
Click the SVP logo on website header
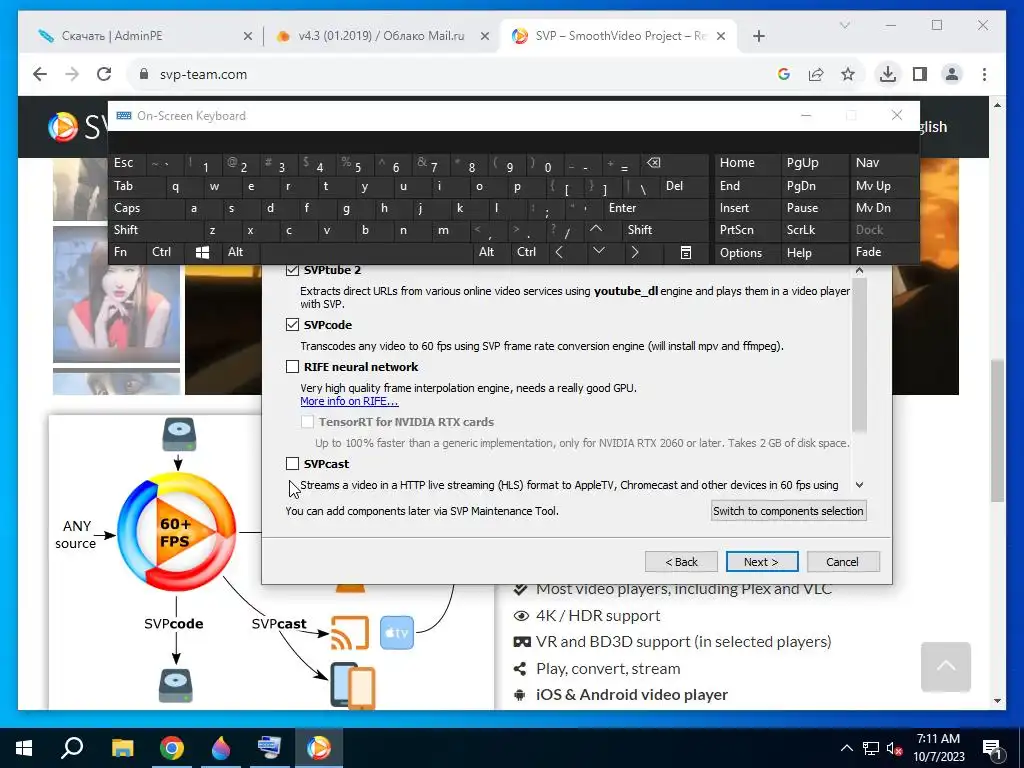click(x=63, y=127)
